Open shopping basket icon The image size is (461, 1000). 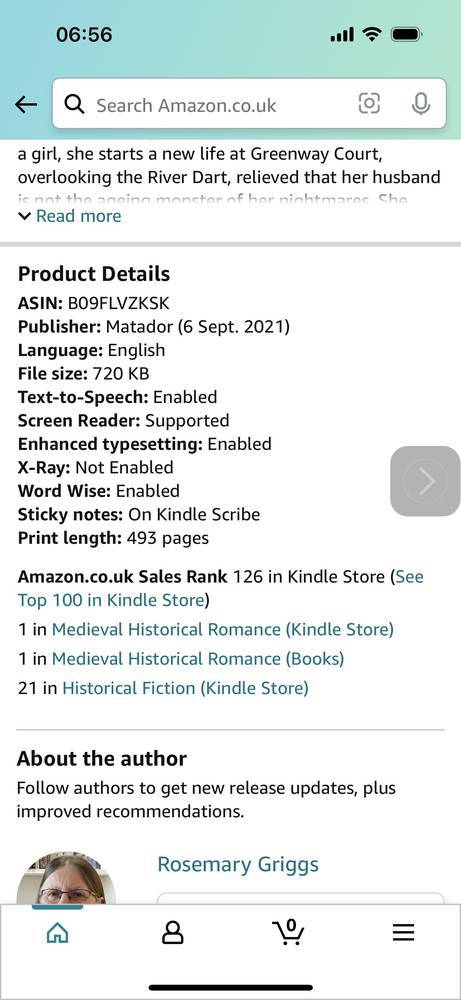288,932
